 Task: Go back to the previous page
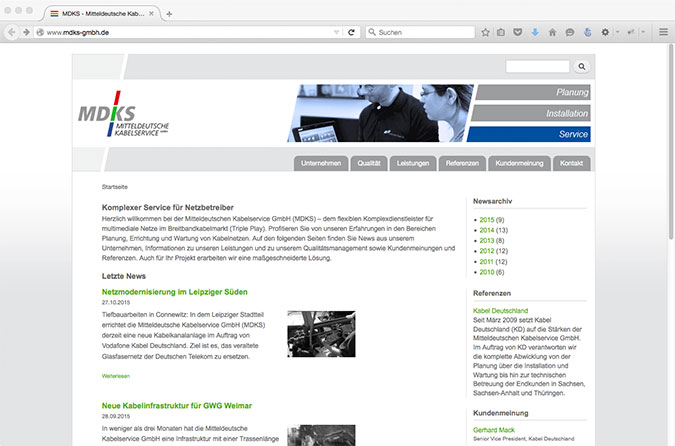coord(12,32)
